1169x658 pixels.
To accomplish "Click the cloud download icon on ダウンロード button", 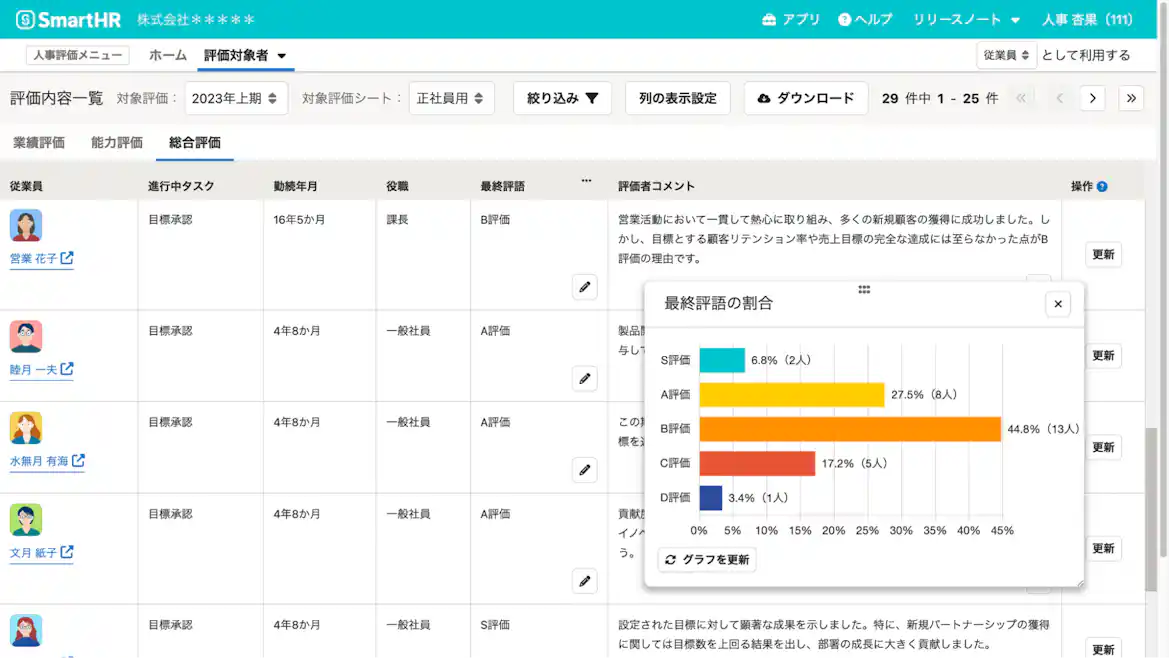I will (x=765, y=98).
